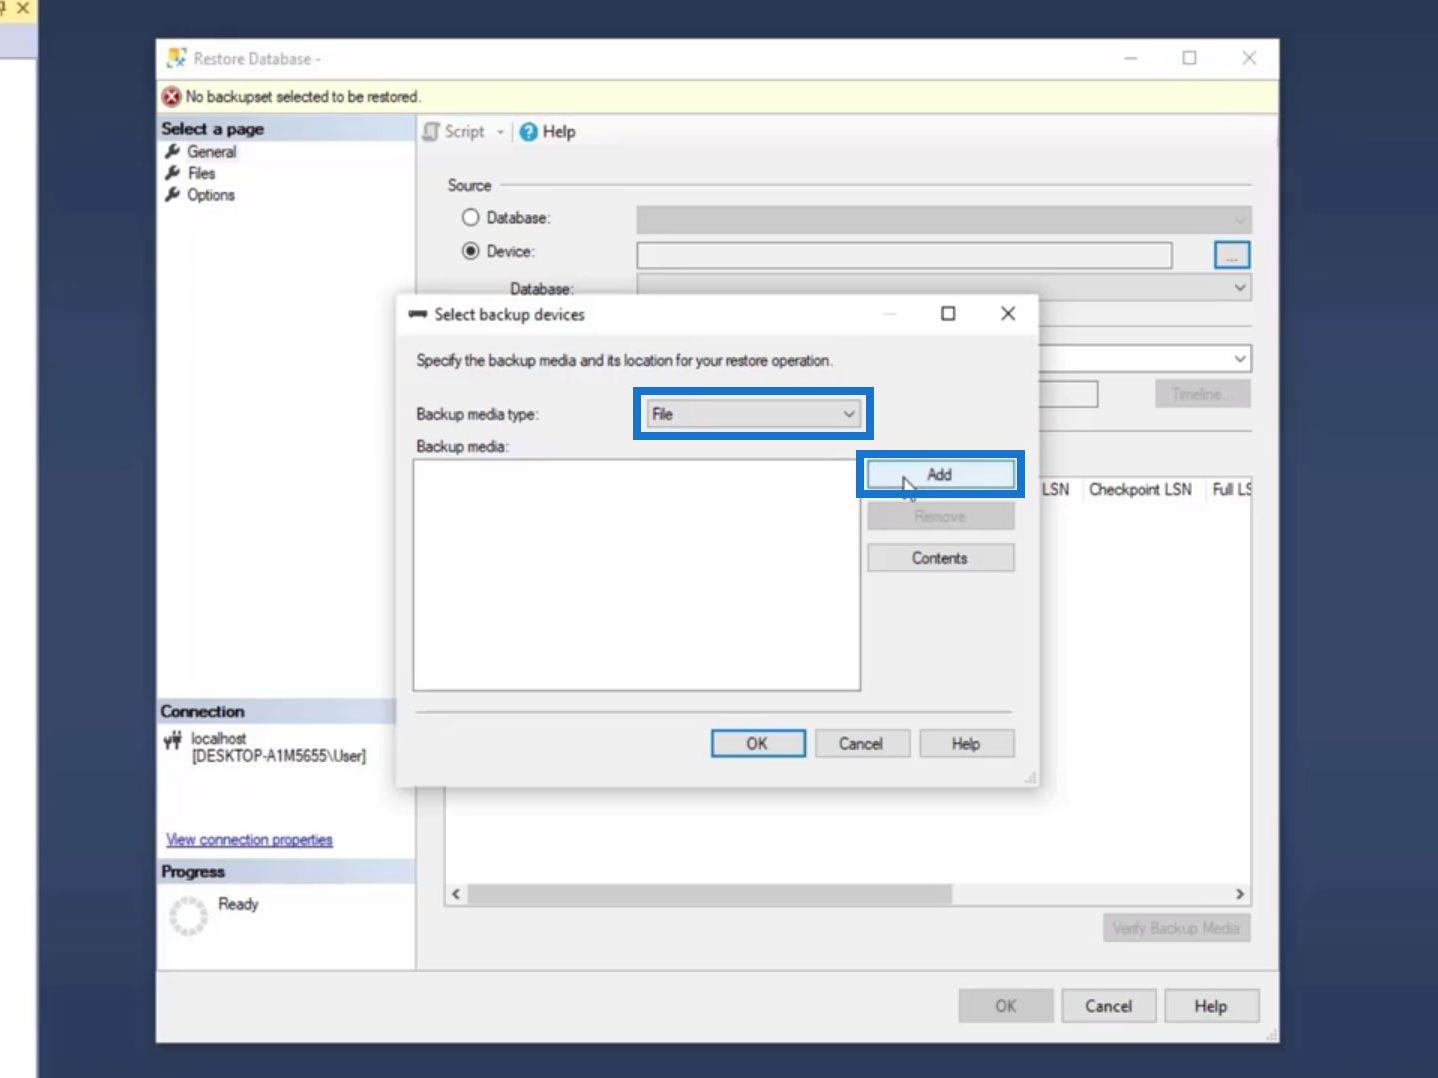
Task: Click the progress spinner icon beside Ready
Action: (188, 915)
